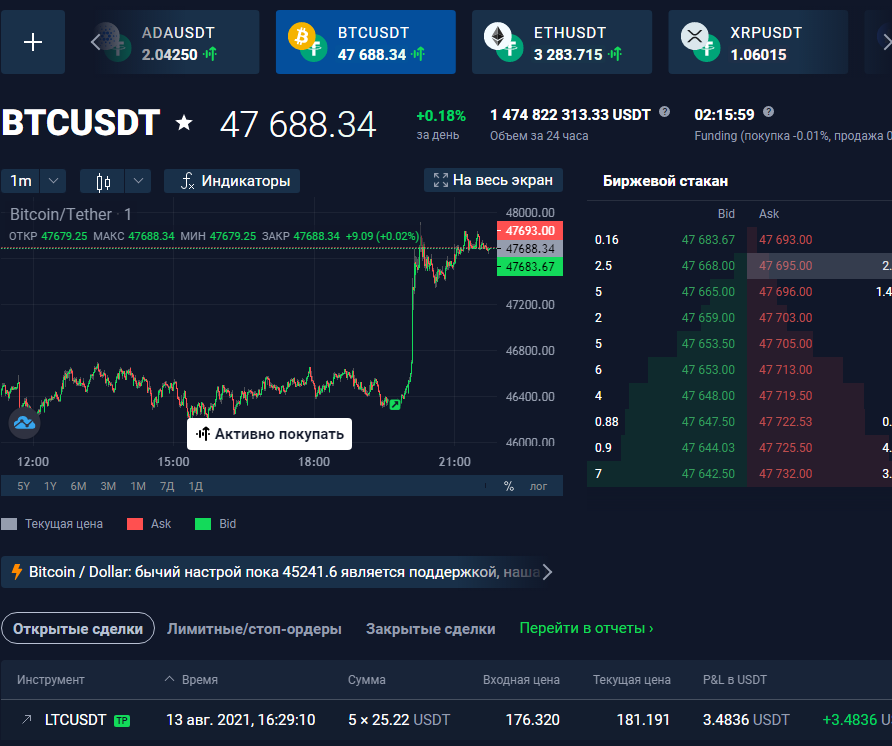The width and height of the screenshot is (892, 746).
Task: Click the red 47693.00 ask price label on chart
Action: (x=530, y=230)
